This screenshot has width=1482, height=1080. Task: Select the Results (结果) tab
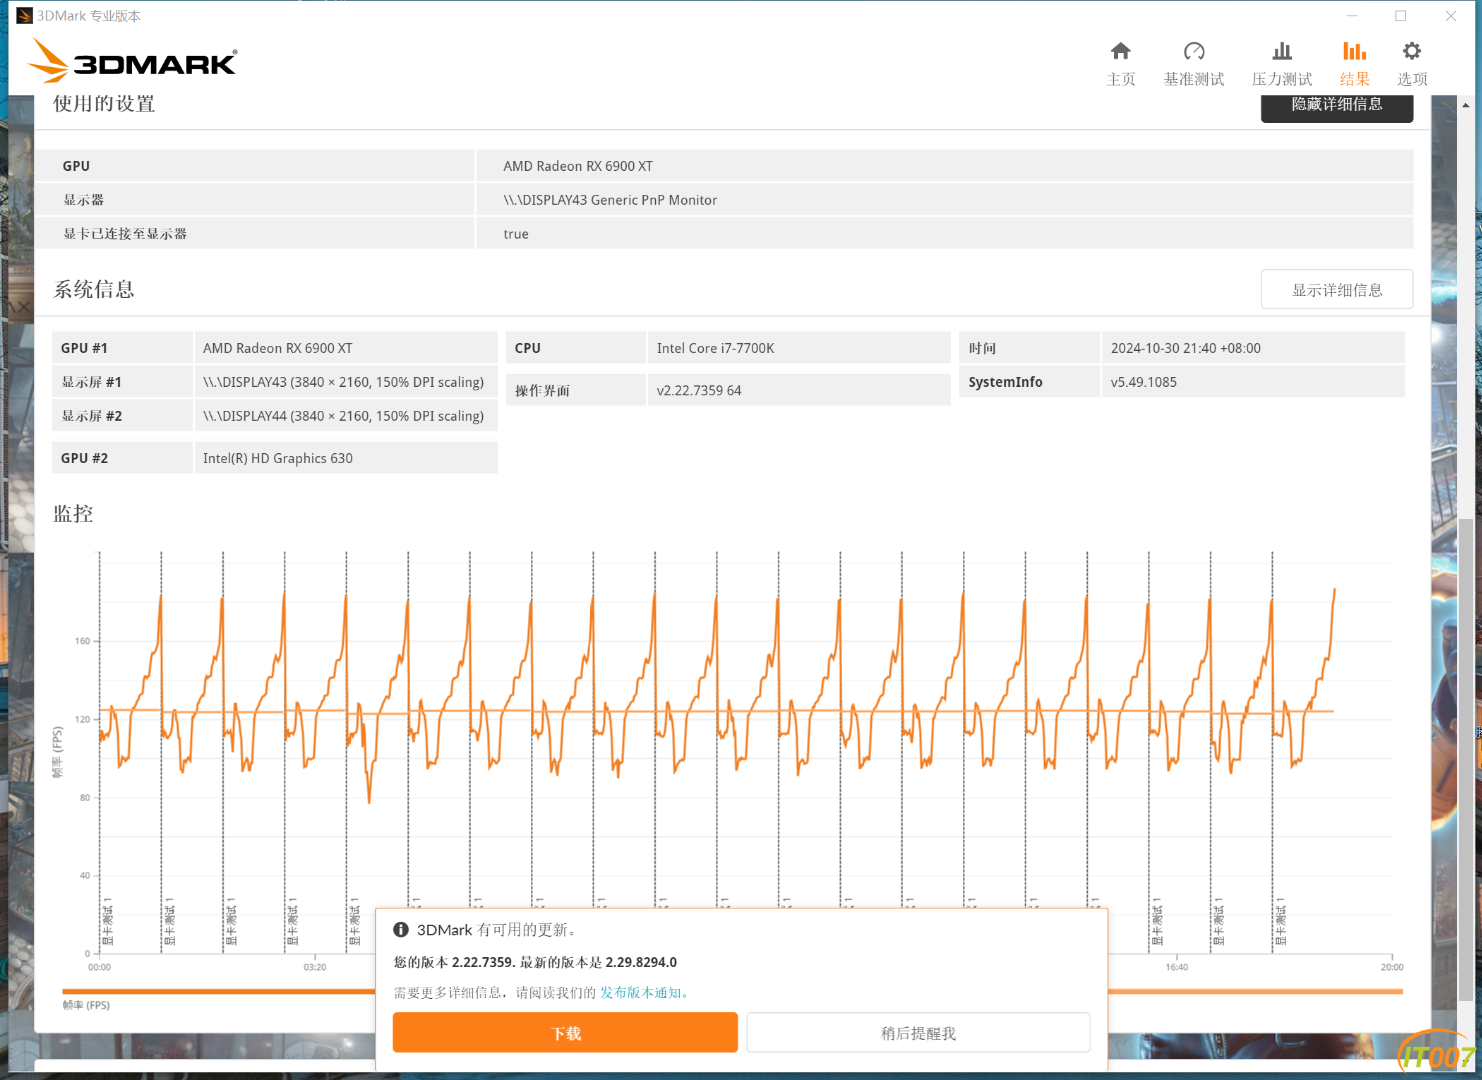pyautogui.click(x=1354, y=64)
